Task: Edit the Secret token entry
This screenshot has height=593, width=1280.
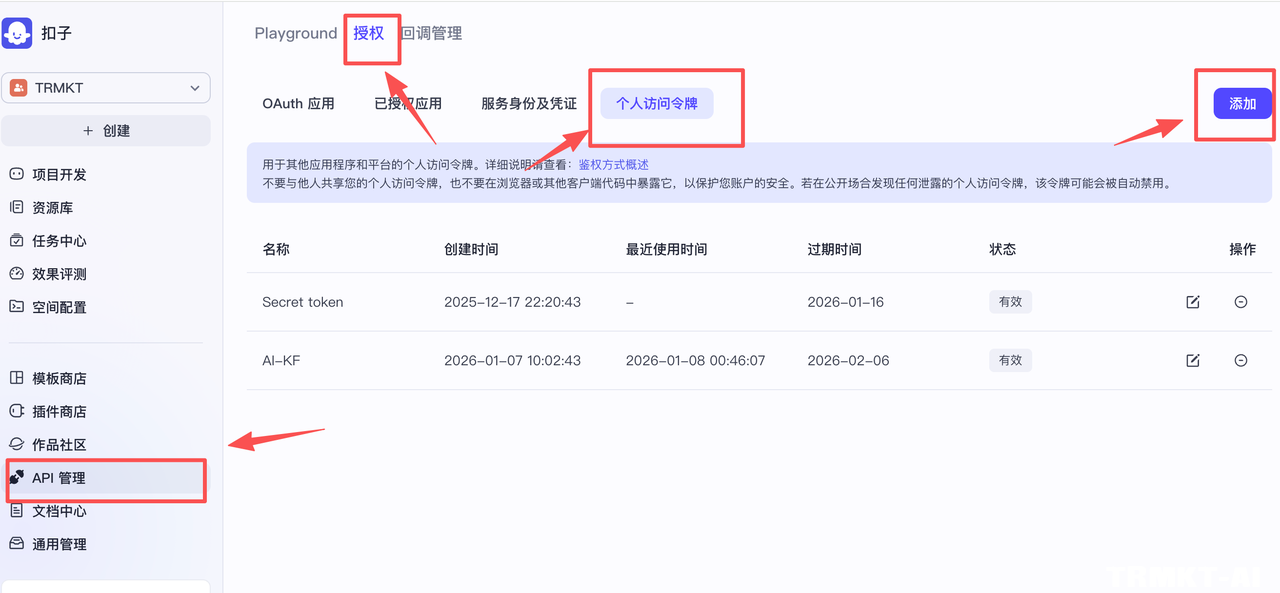Action: pos(1193,301)
